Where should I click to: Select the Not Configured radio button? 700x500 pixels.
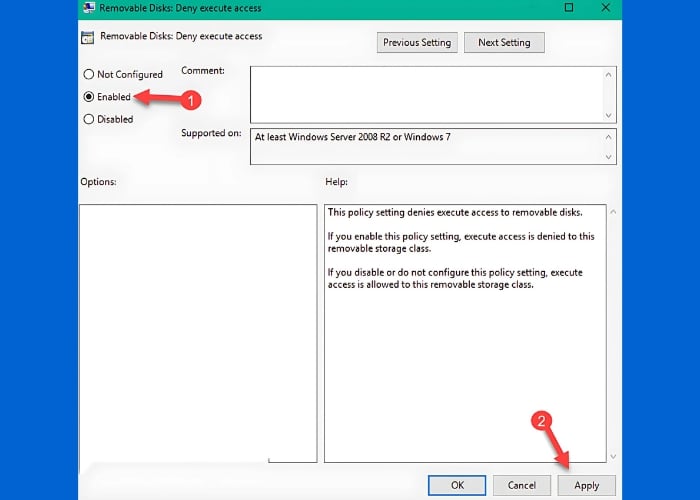89,74
